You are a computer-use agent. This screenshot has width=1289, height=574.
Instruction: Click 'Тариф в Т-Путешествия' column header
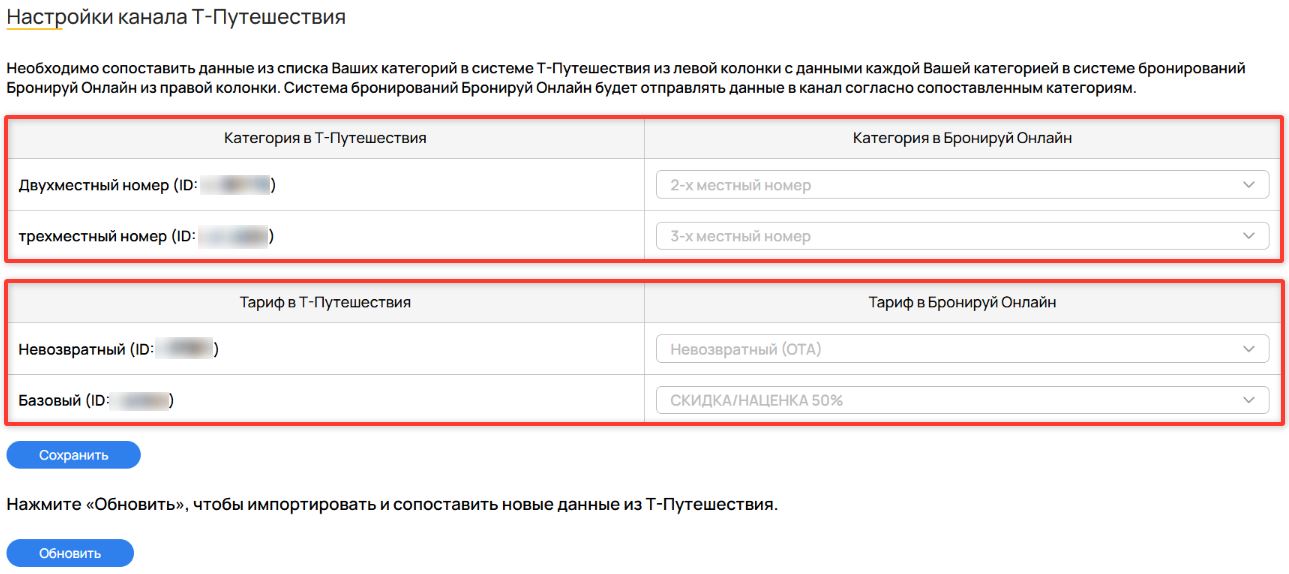click(325, 301)
